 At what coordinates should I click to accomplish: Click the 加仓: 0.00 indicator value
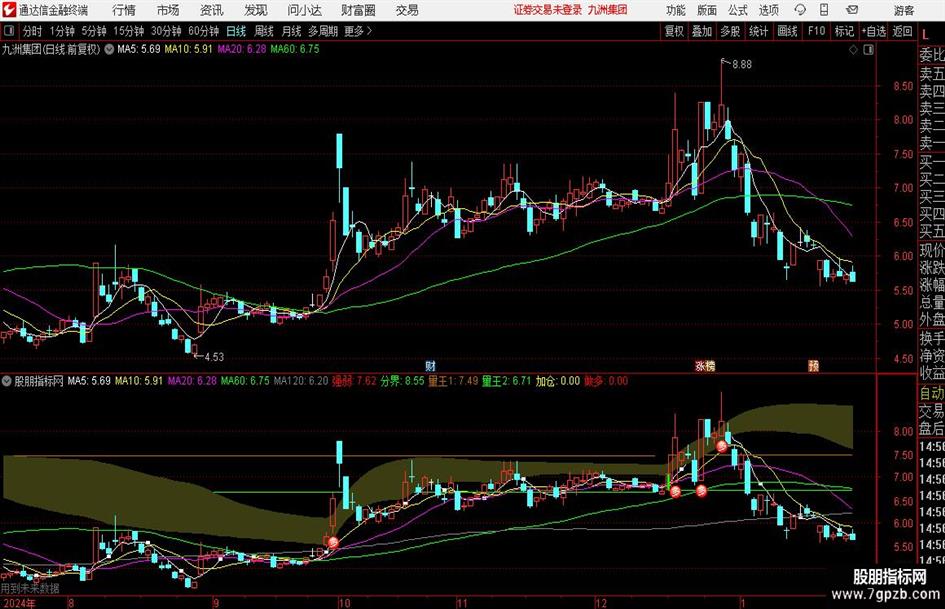558,381
